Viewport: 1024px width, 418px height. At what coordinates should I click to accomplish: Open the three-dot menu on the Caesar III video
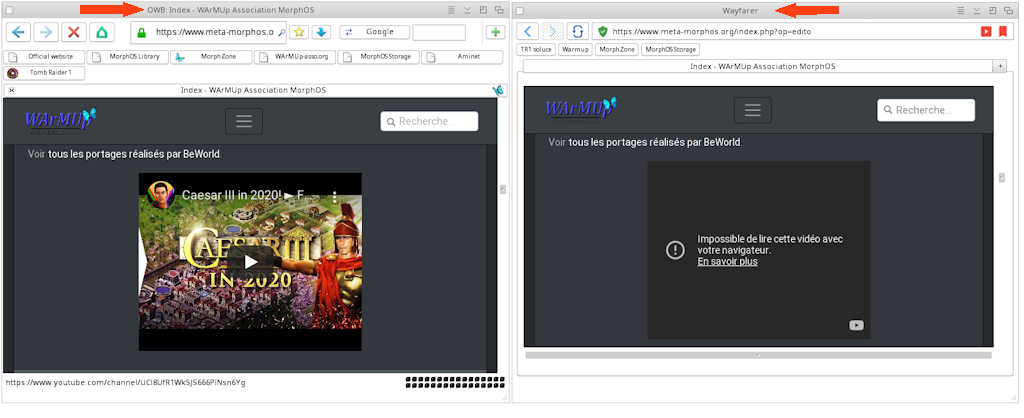tap(334, 195)
